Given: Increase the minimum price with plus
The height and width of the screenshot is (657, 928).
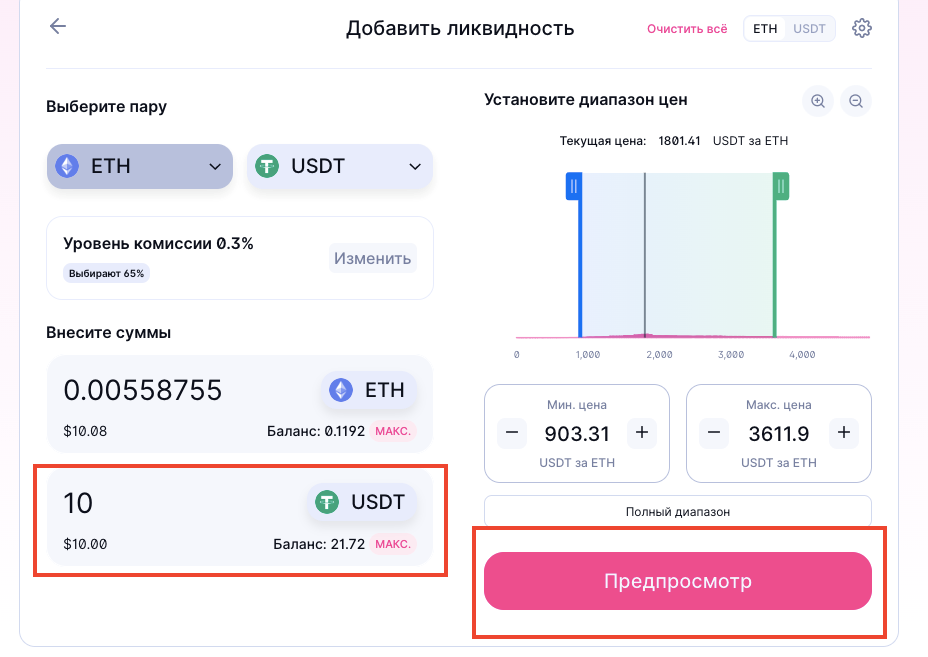Looking at the screenshot, I should point(642,434).
